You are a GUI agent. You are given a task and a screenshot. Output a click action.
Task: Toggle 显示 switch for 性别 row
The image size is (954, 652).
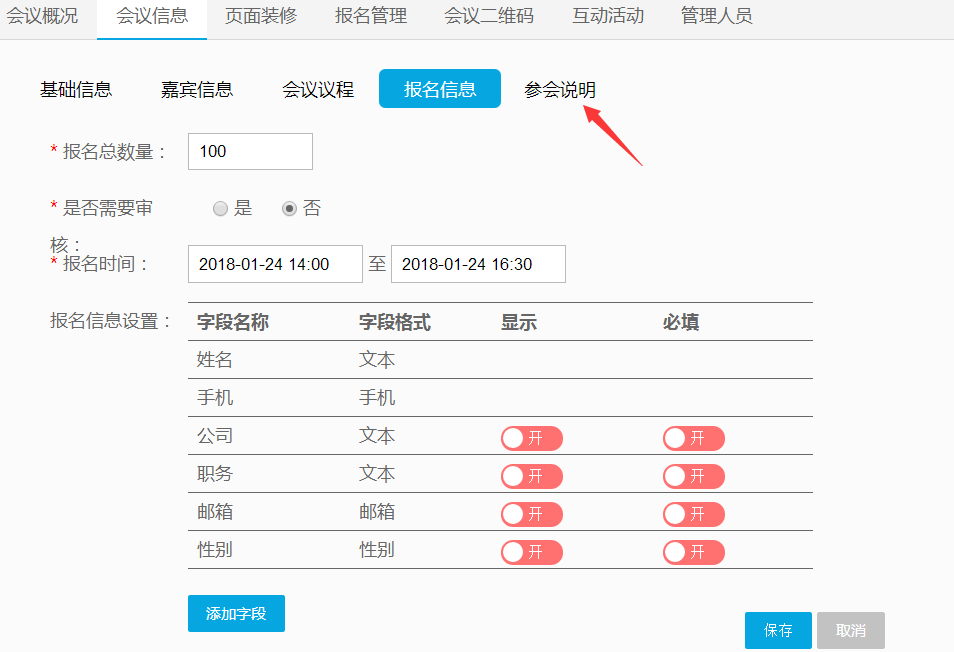pyautogui.click(x=532, y=552)
